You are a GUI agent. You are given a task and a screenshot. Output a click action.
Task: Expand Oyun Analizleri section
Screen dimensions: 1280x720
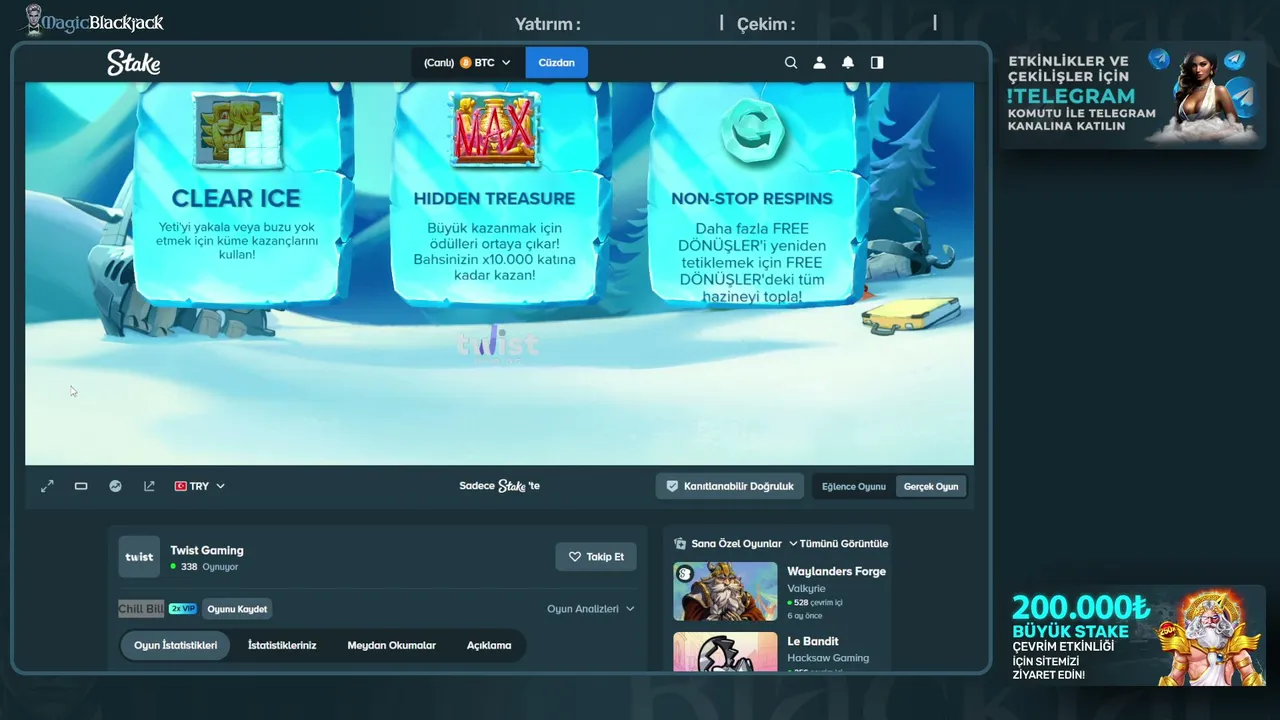(x=591, y=609)
